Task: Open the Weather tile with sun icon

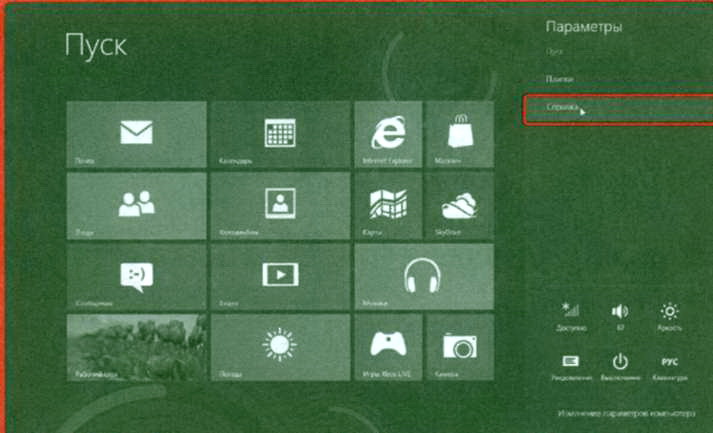Action: point(281,347)
